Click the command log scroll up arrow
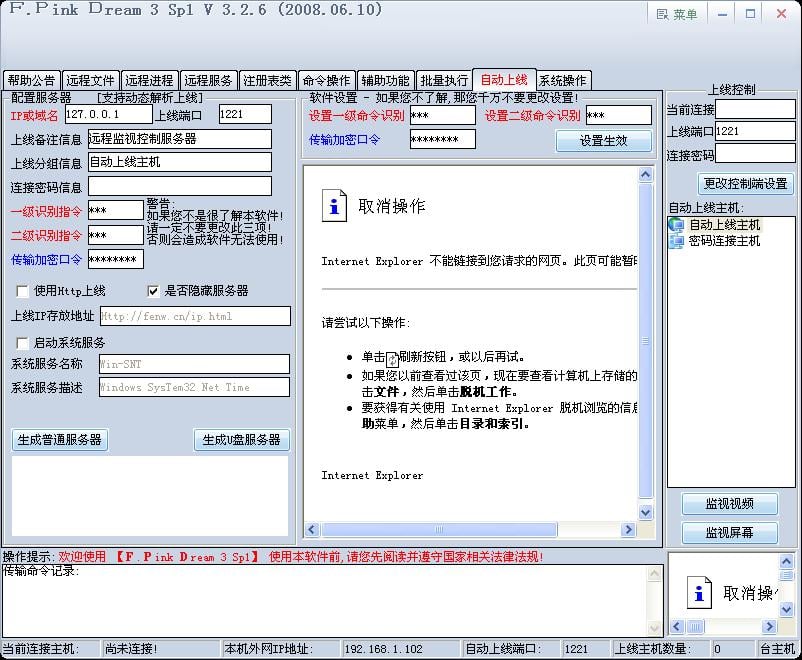 (x=655, y=574)
